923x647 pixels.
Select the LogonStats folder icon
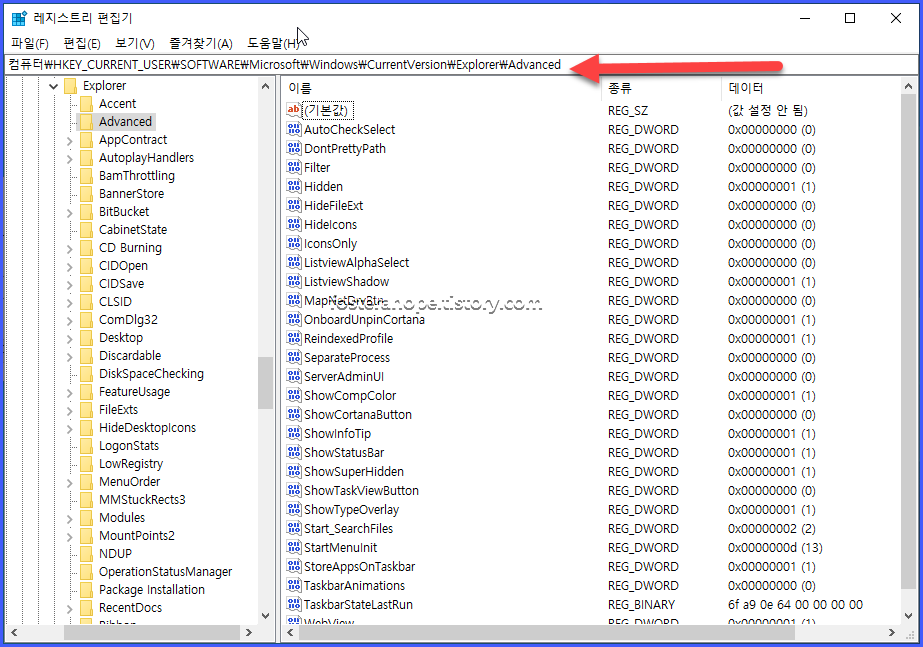(87, 446)
